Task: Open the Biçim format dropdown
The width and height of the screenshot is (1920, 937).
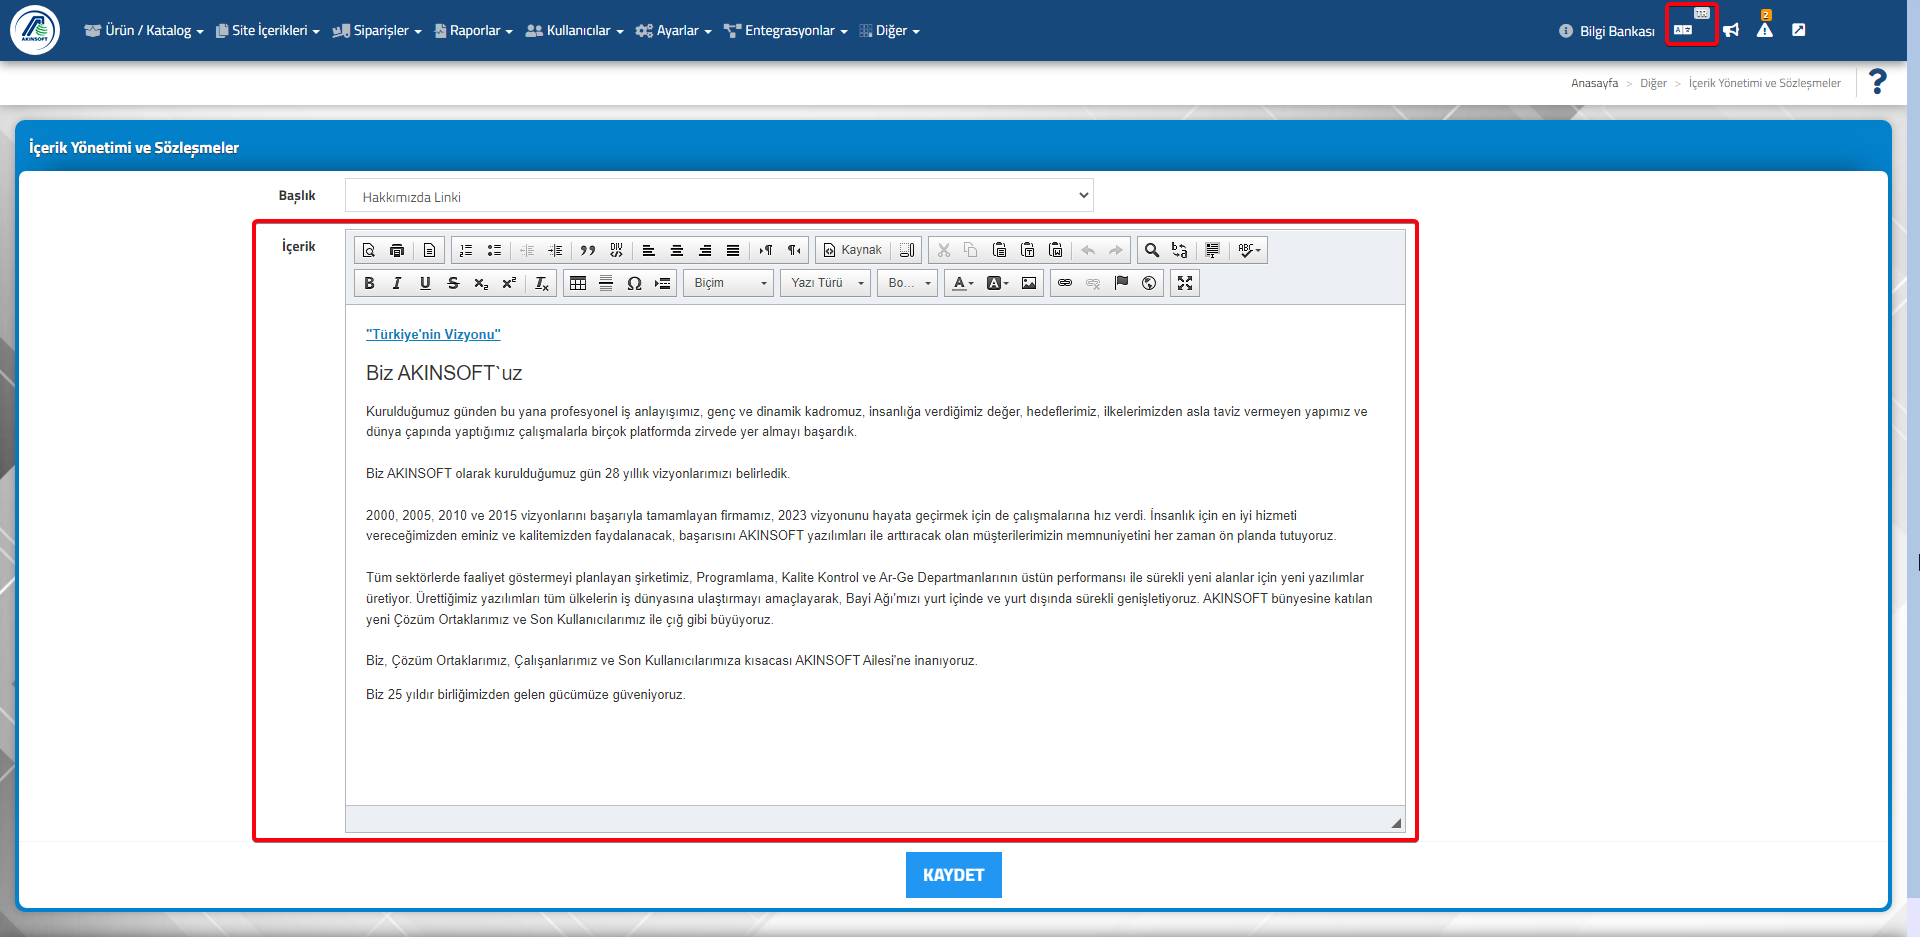Action: point(729,283)
